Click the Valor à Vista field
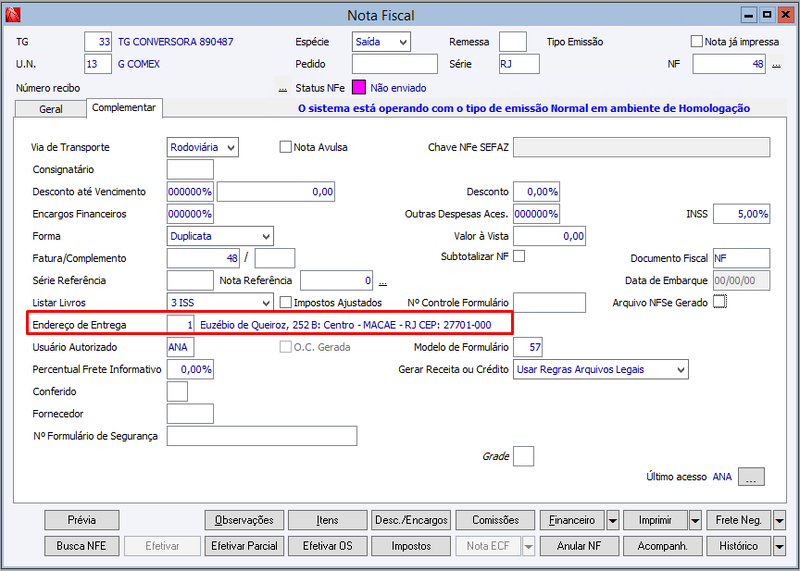The width and height of the screenshot is (800, 571). pos(549,236)
